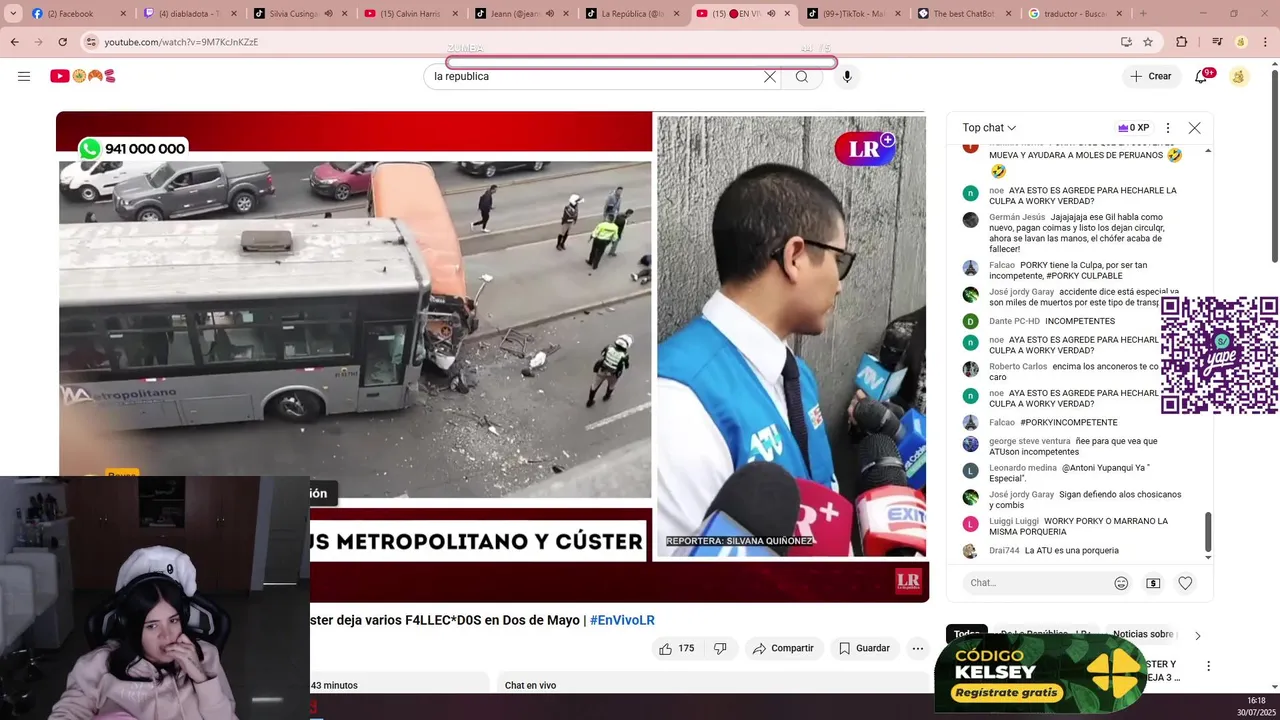Open live chat options three-dot menu

point(1167,128)
